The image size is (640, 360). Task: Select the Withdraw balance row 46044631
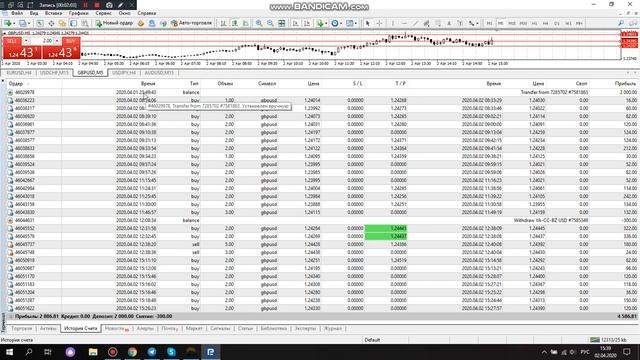click(x=322, y=220)
